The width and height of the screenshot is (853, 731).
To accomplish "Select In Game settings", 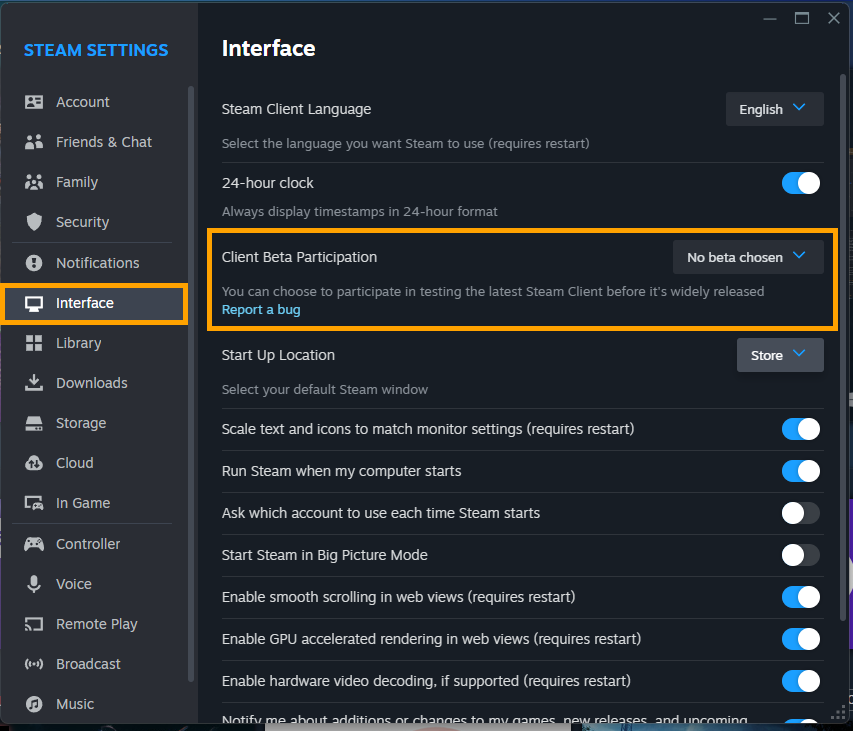I will (x=95, y=503).
